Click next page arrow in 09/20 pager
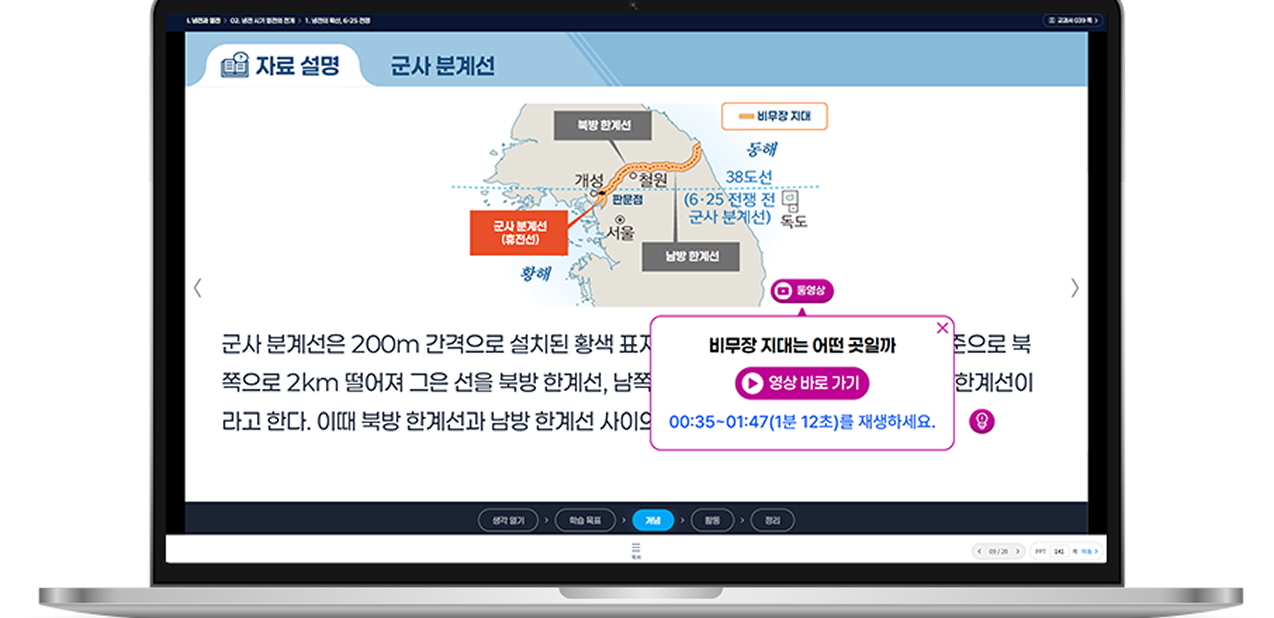The width and height of the screenshot is (1274, 618). click(x=1018, y=551)
